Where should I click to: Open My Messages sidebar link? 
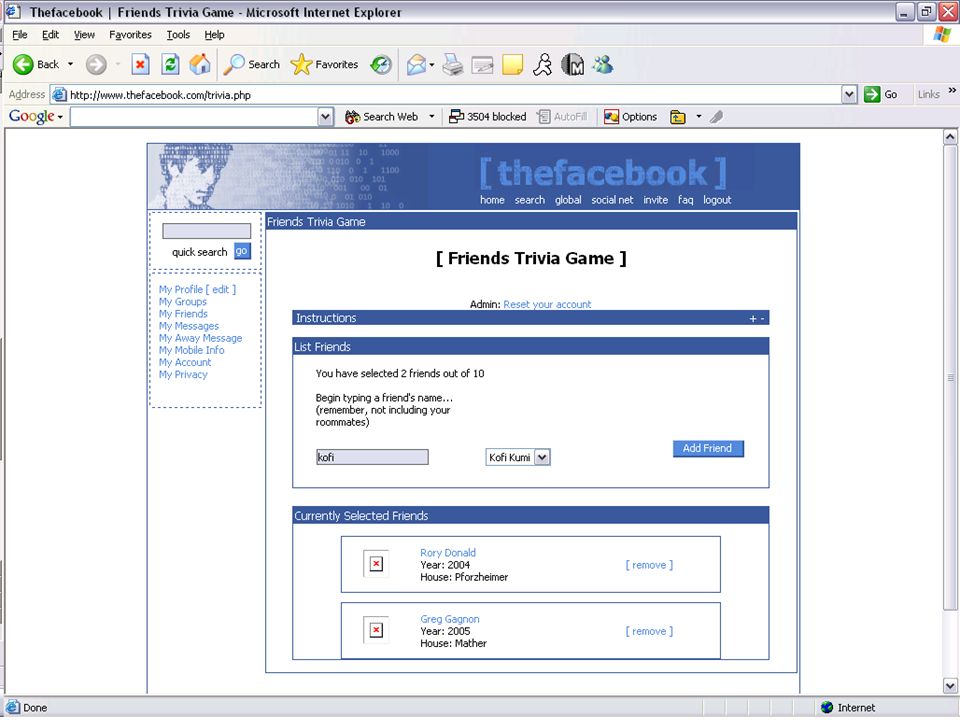(x=189, y=326)
